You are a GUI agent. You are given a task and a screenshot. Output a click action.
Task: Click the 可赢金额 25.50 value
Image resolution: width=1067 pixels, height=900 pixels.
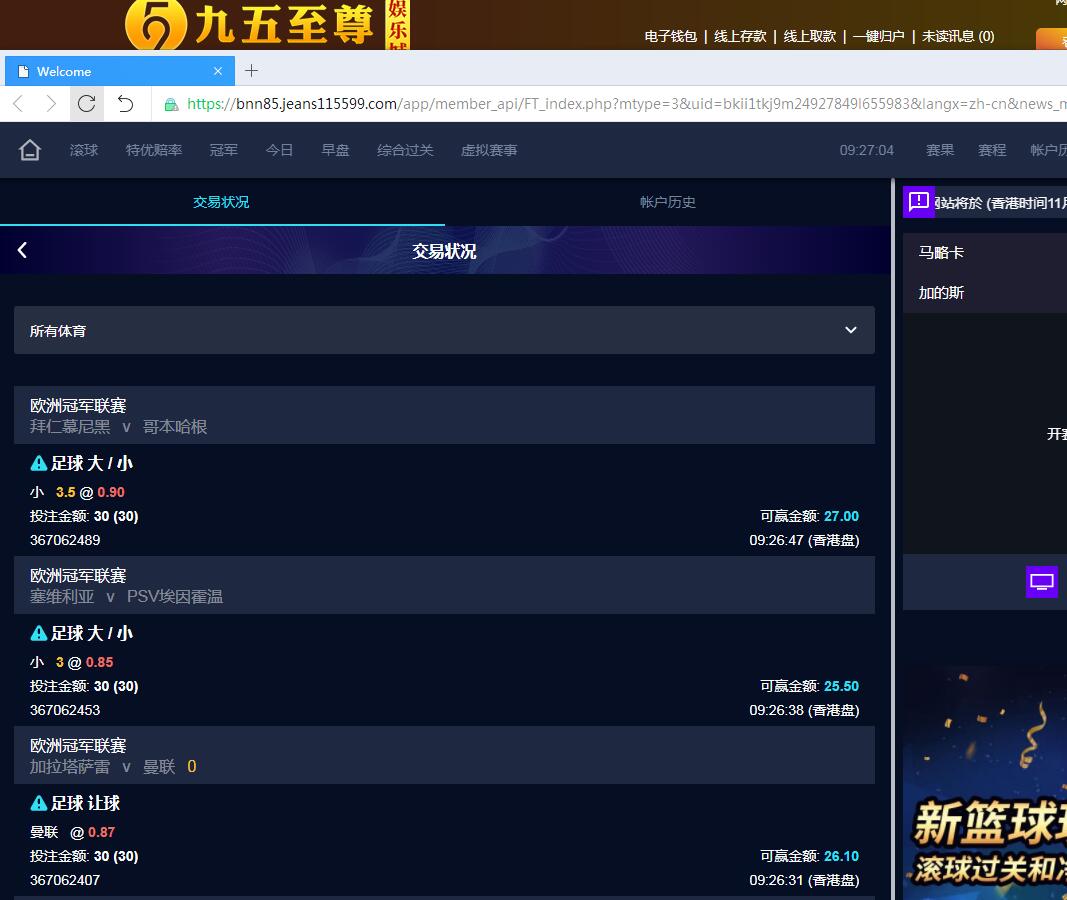tap(841, 686)
